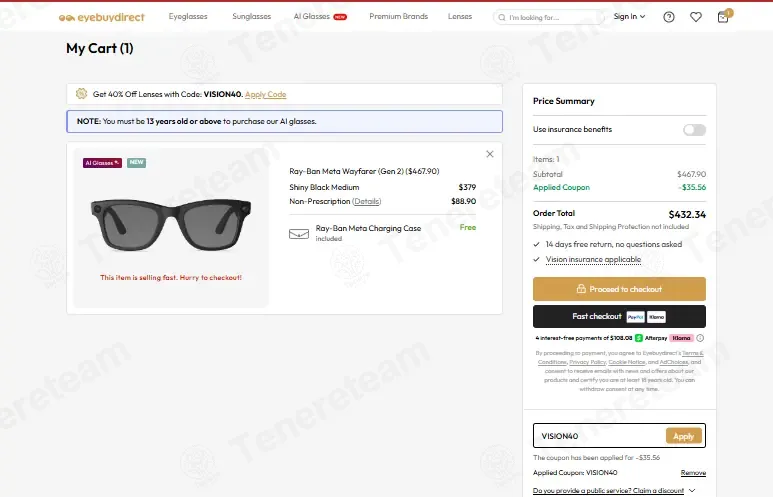Click the pink Klarna badge

coord(681,338)
